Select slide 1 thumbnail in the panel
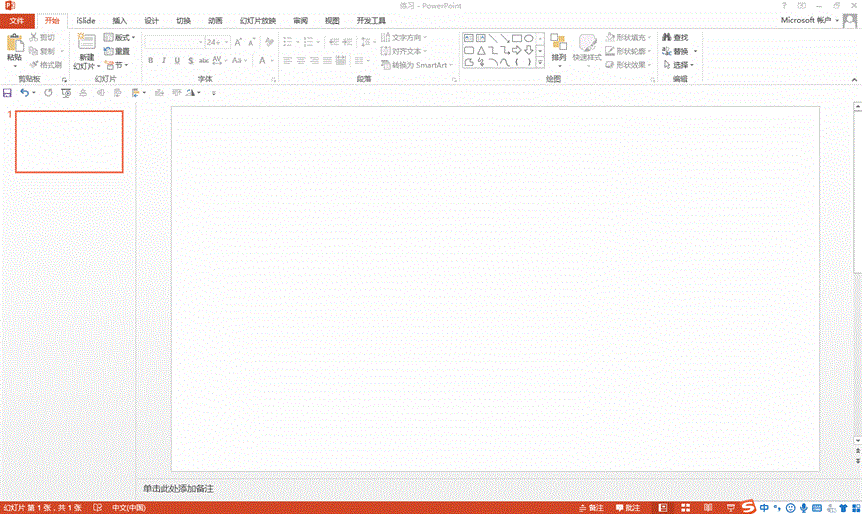This screenshot has width=862, height=514. click(69, 141)
